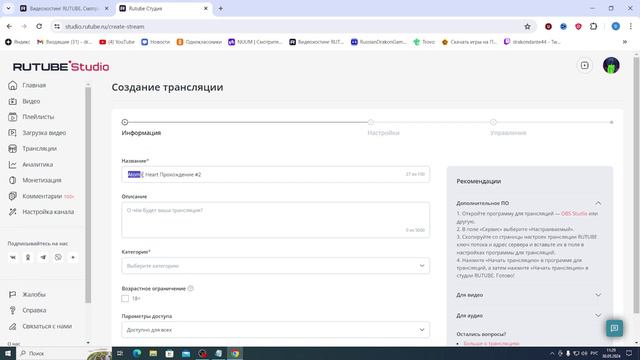Open Справка sidebar item
640x360 pixels.
click(27, 310)
